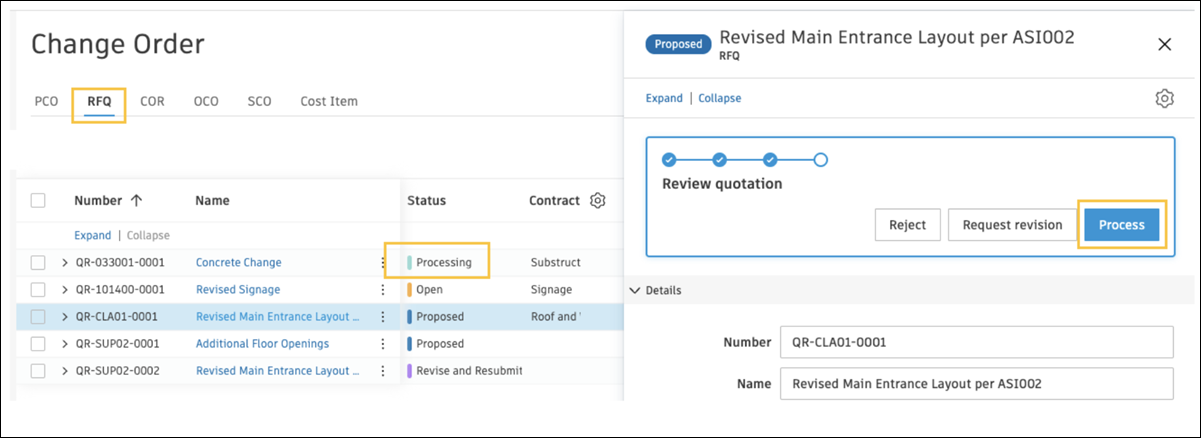Open the table column settings gear

598,200
